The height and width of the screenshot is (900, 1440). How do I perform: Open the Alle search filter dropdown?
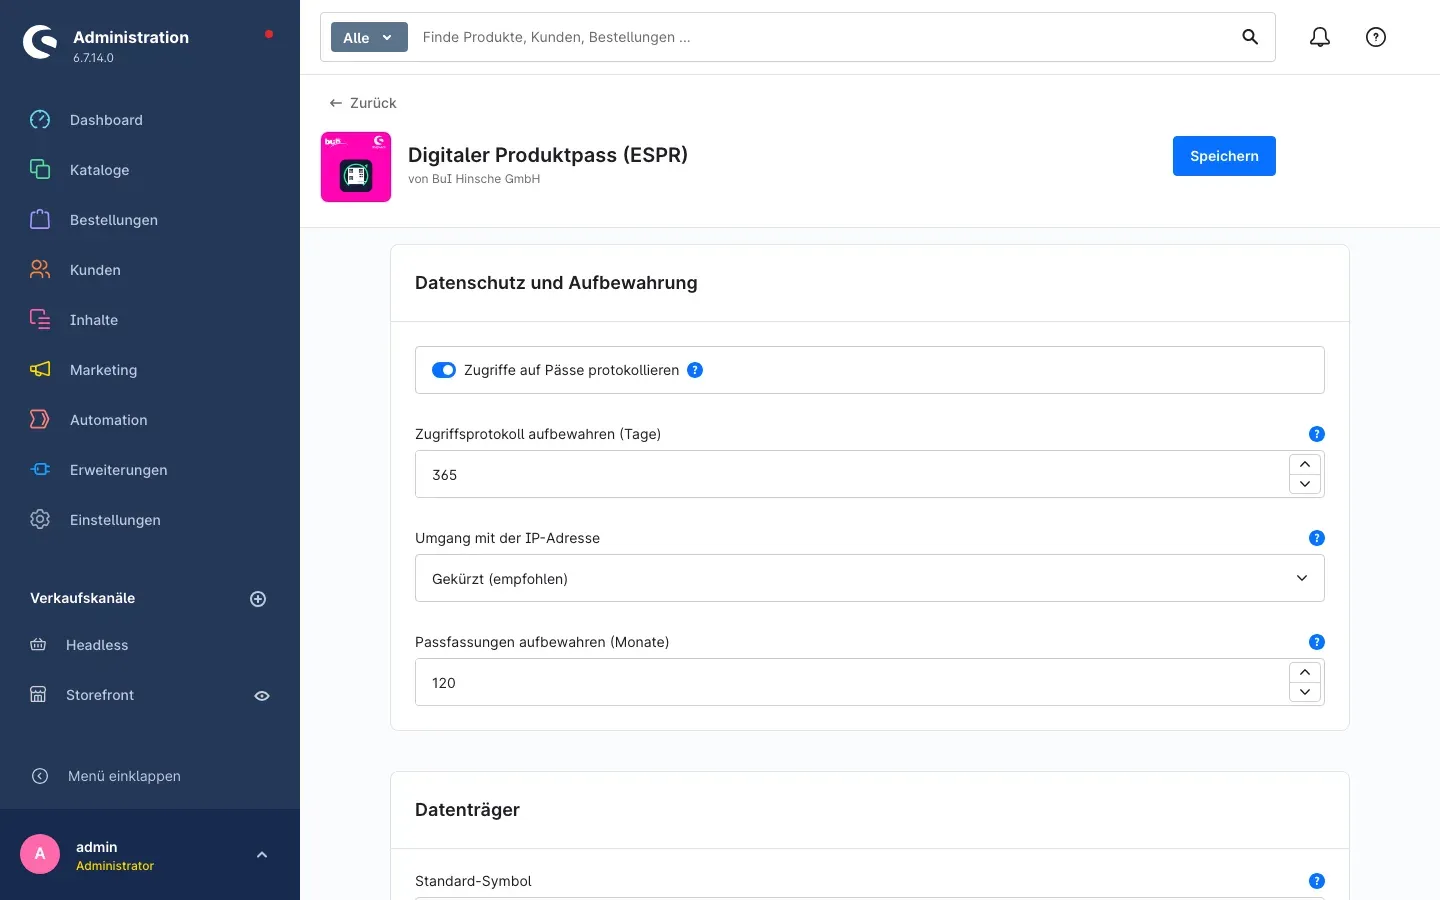[369, 37]
